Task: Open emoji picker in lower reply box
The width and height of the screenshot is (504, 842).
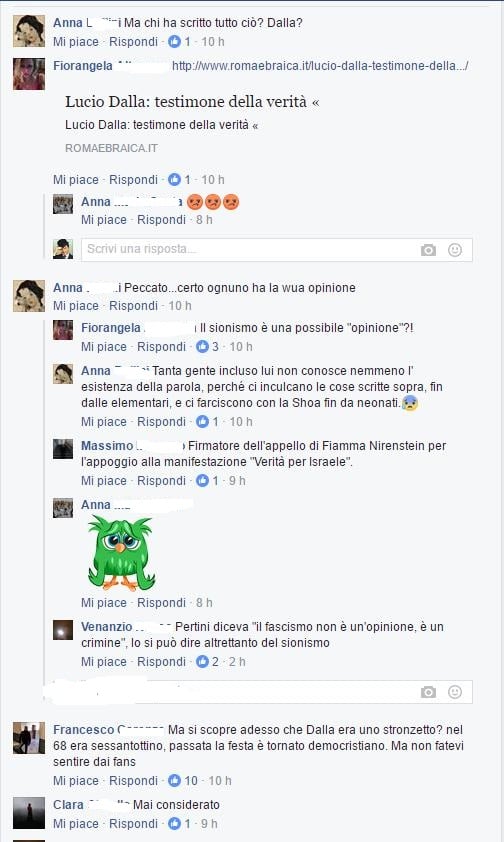Action: (x=455, y=692)
